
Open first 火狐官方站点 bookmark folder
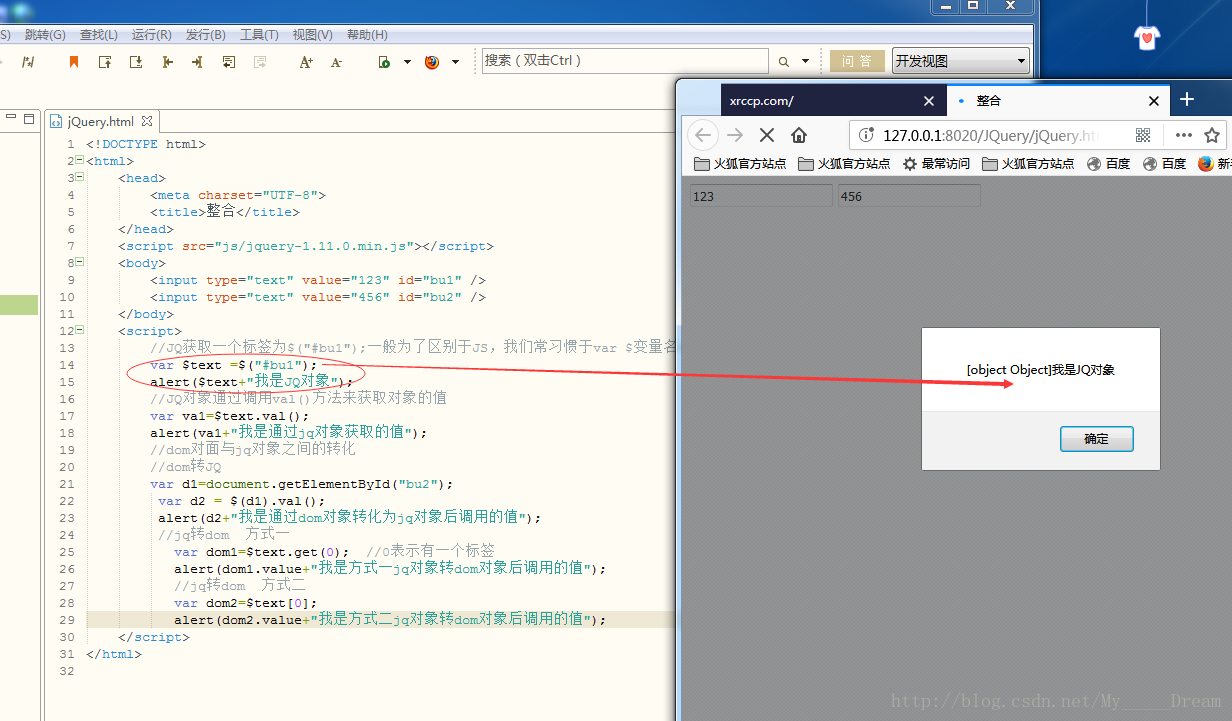740,164
